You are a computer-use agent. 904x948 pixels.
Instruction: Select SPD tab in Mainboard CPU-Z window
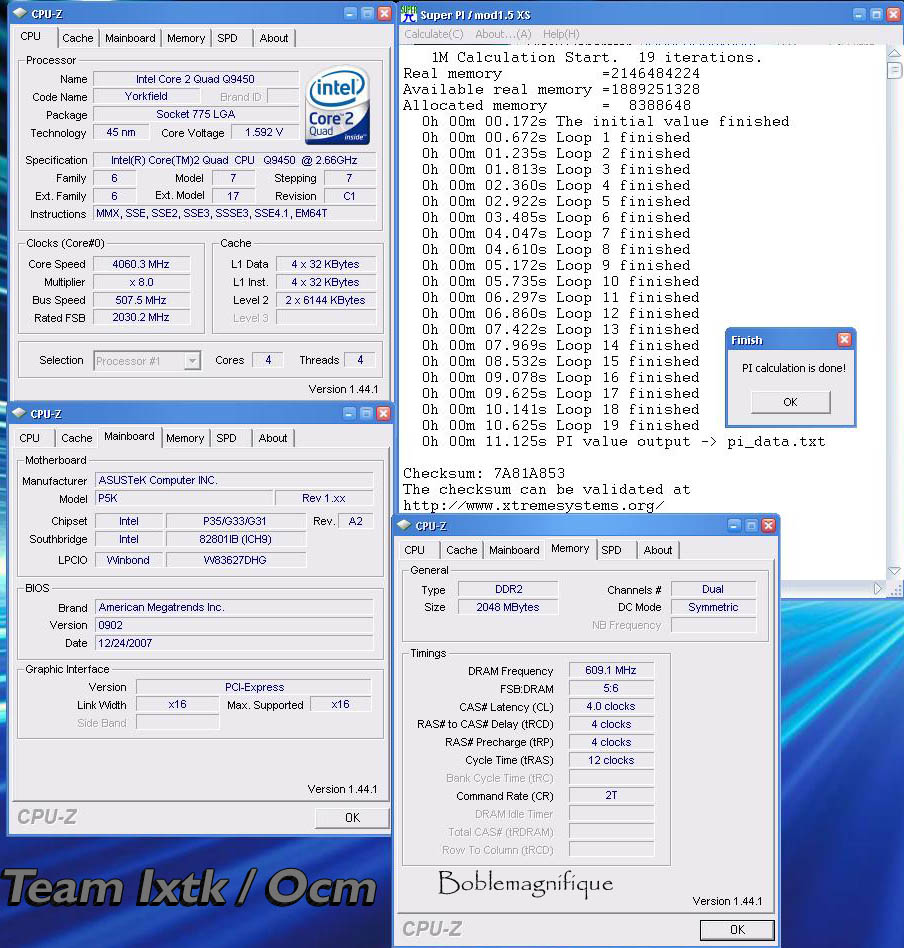click(x=227, y=438)
